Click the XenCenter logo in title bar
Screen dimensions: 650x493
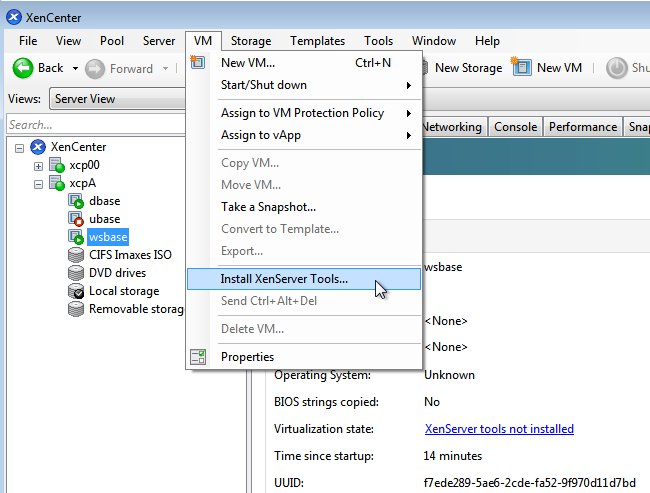(14, 17)
